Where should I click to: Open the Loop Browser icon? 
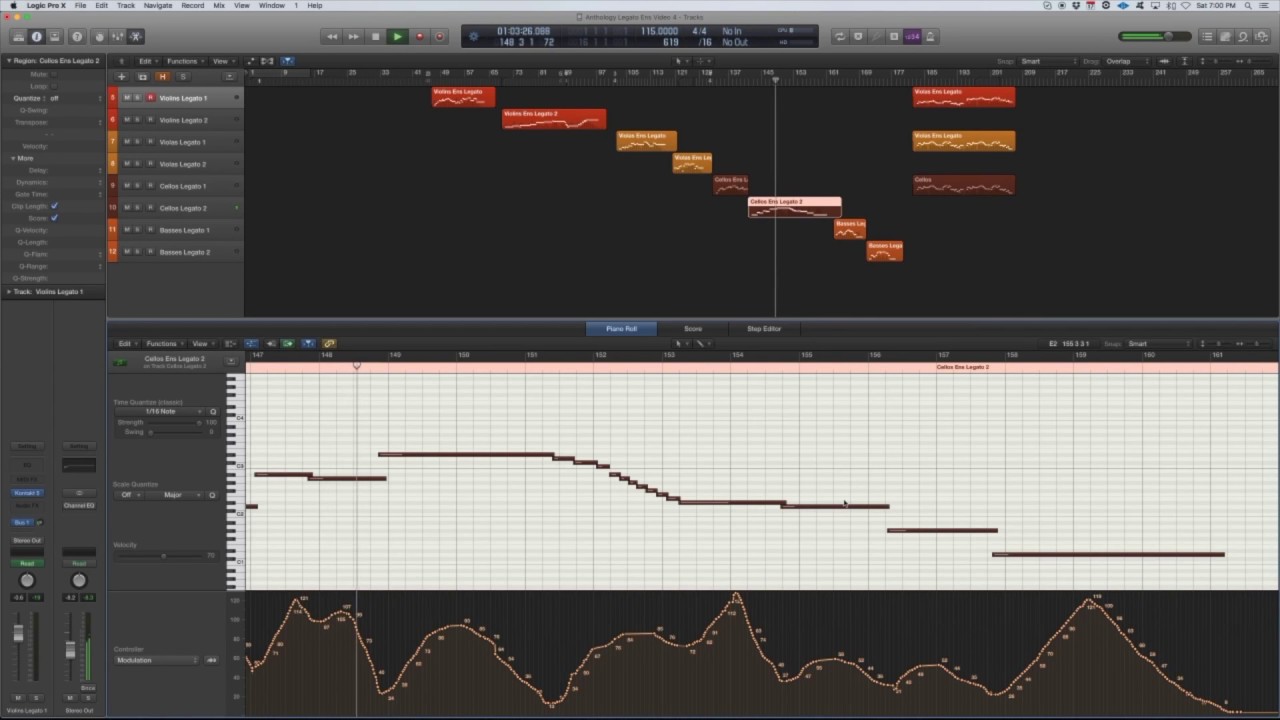click(1243, 37)
